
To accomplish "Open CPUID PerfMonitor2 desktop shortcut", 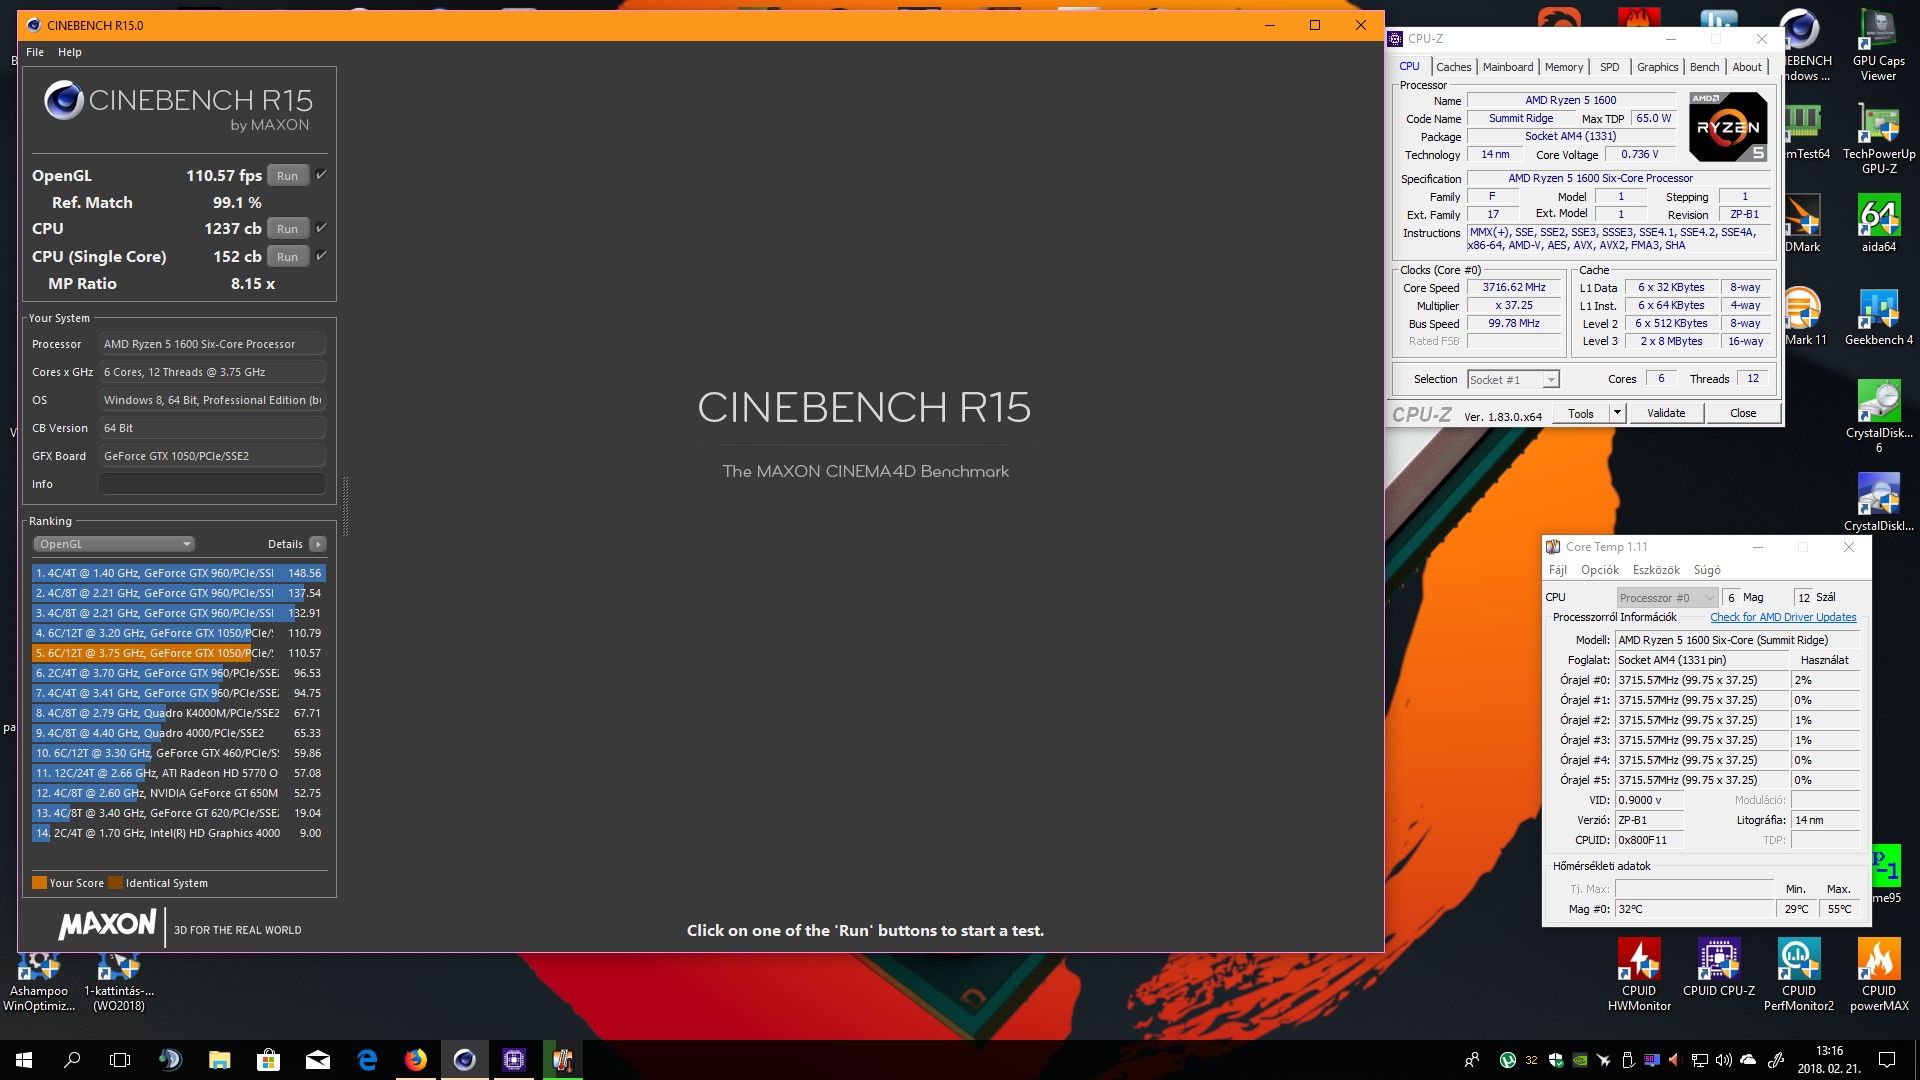I will click(x=1798, y=975).
